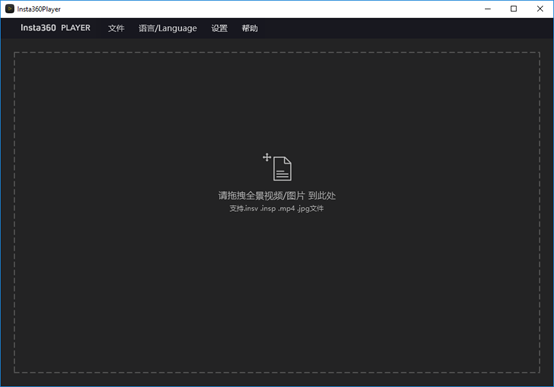Open the 设置 menu
This screenshot has width=554, height=387.
point(219,28)
